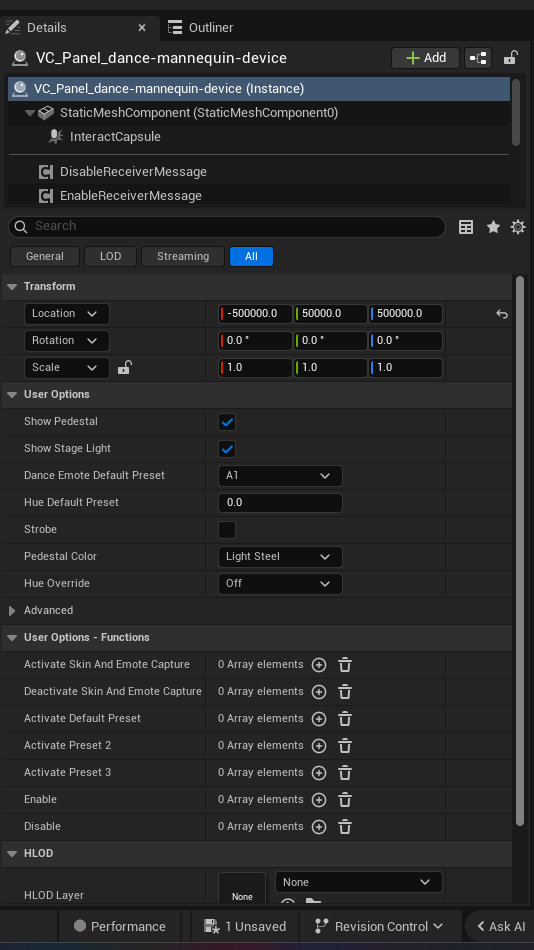This screenshot has width=534, height=950.
Task: Switch to the Outliner tab
Action: 201,27
